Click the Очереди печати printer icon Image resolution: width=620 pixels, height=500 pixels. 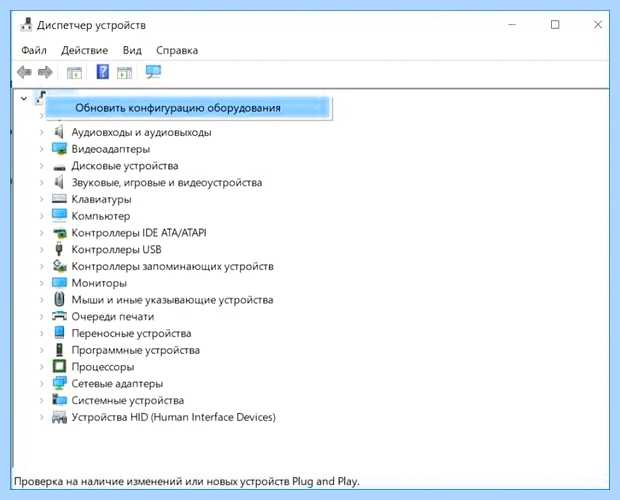[x=59, y=316]
